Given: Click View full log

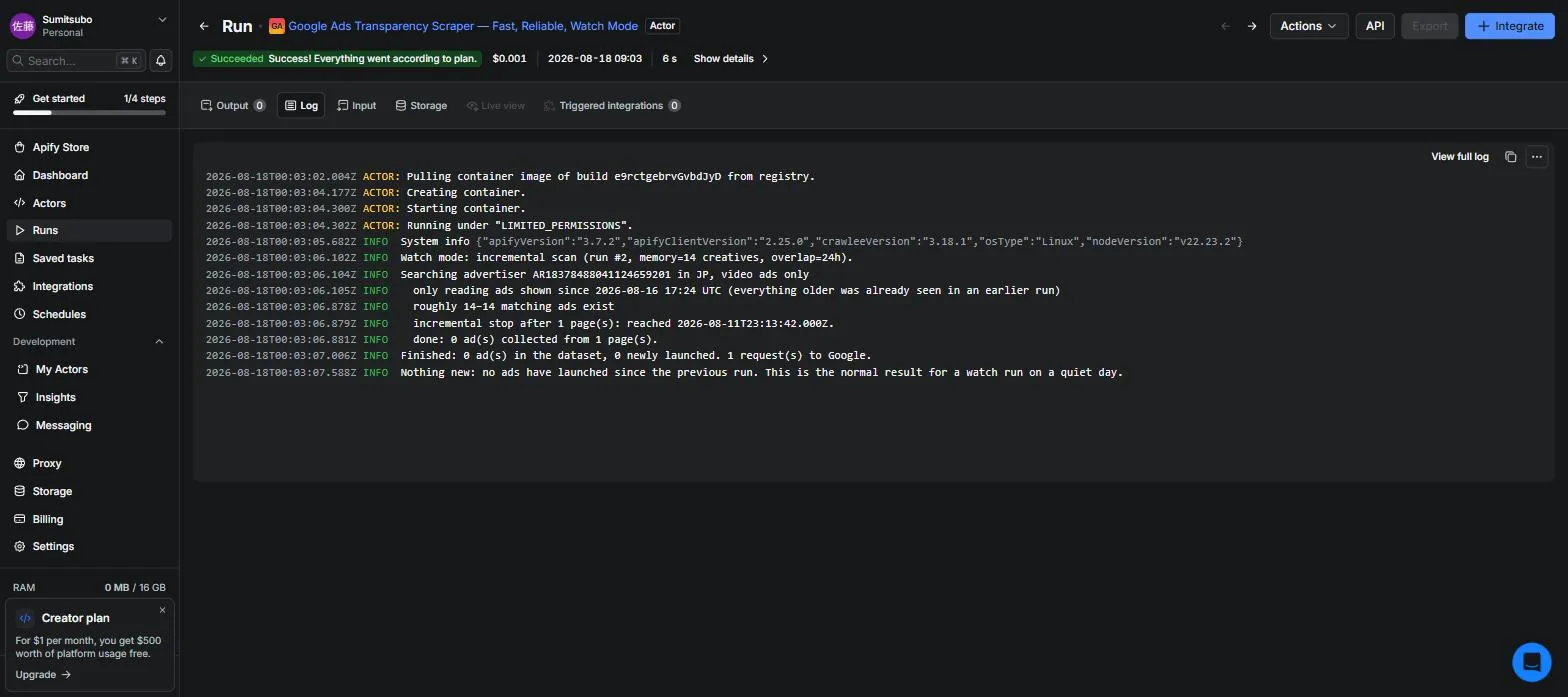Looking at the screenshot, I should [x=1459, y=157].
